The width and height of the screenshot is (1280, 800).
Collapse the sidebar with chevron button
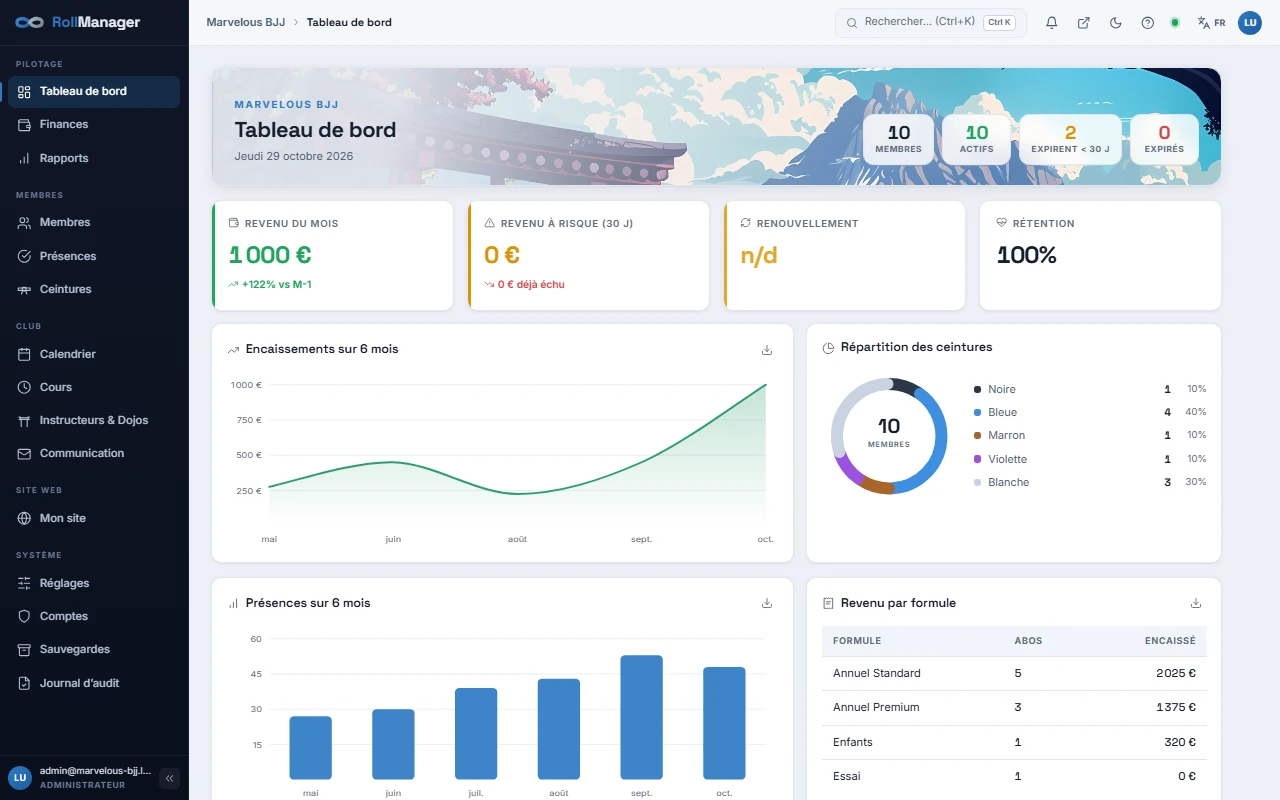(169, 778)
